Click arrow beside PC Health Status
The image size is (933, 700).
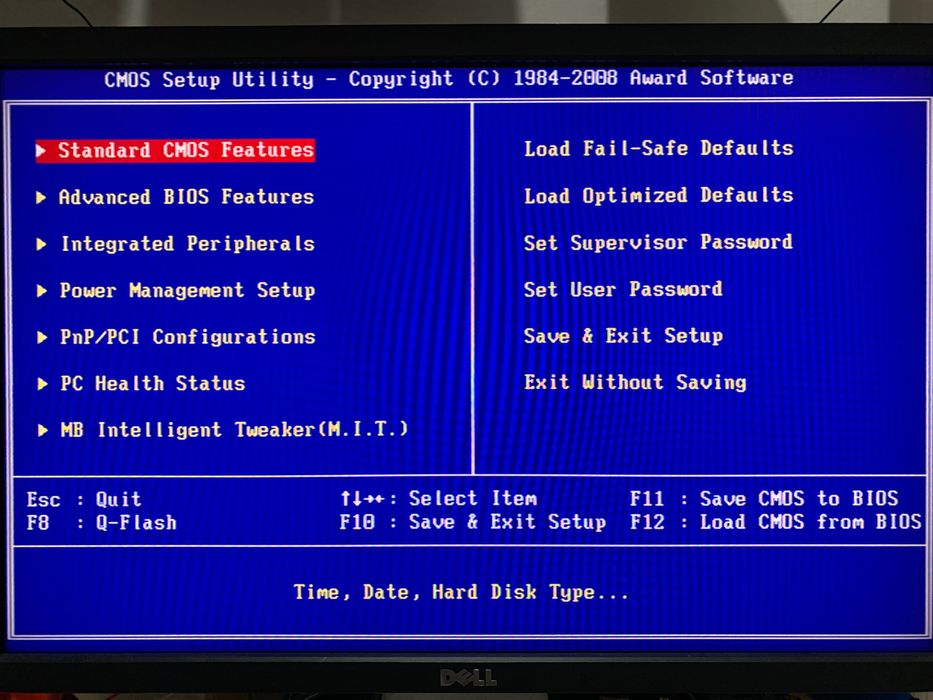point(42,384)
